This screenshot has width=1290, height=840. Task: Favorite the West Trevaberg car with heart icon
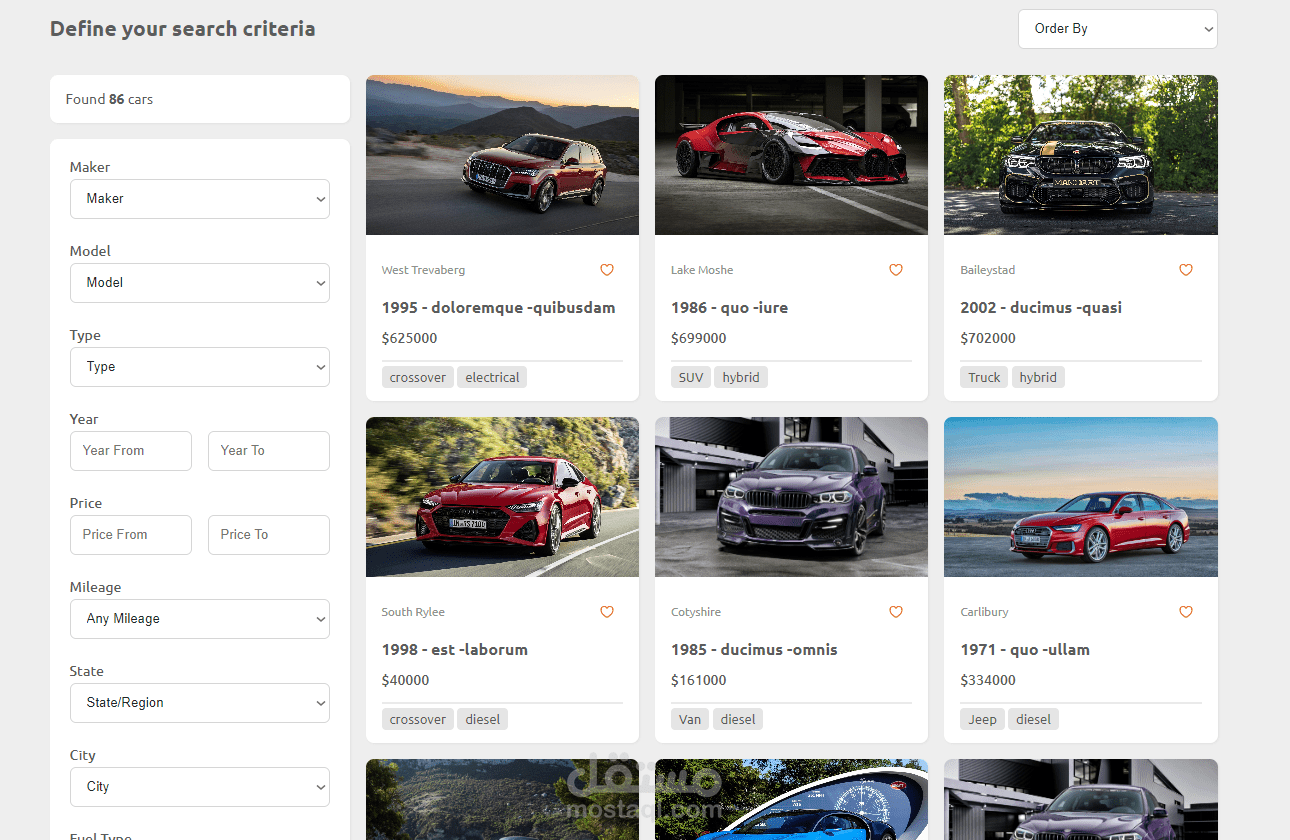[607, 270]
